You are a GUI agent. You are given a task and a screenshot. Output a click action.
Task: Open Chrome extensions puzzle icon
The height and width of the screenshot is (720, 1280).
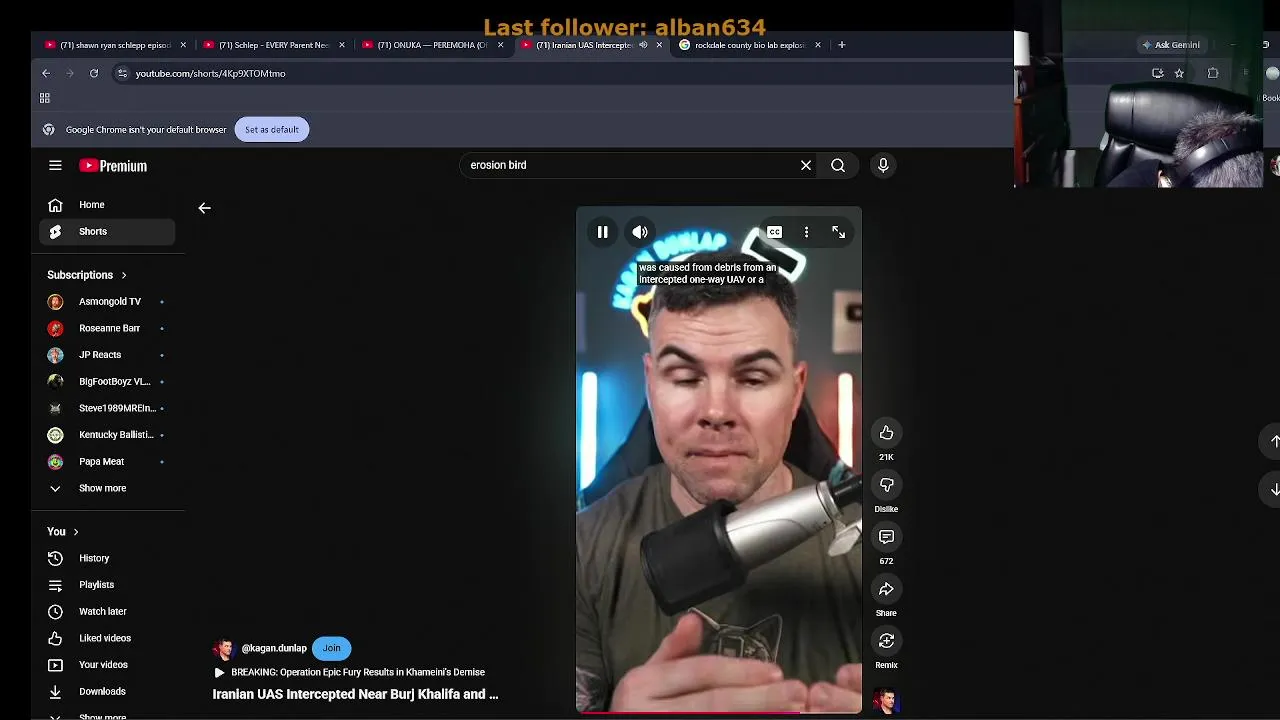tap(1213, 73)
